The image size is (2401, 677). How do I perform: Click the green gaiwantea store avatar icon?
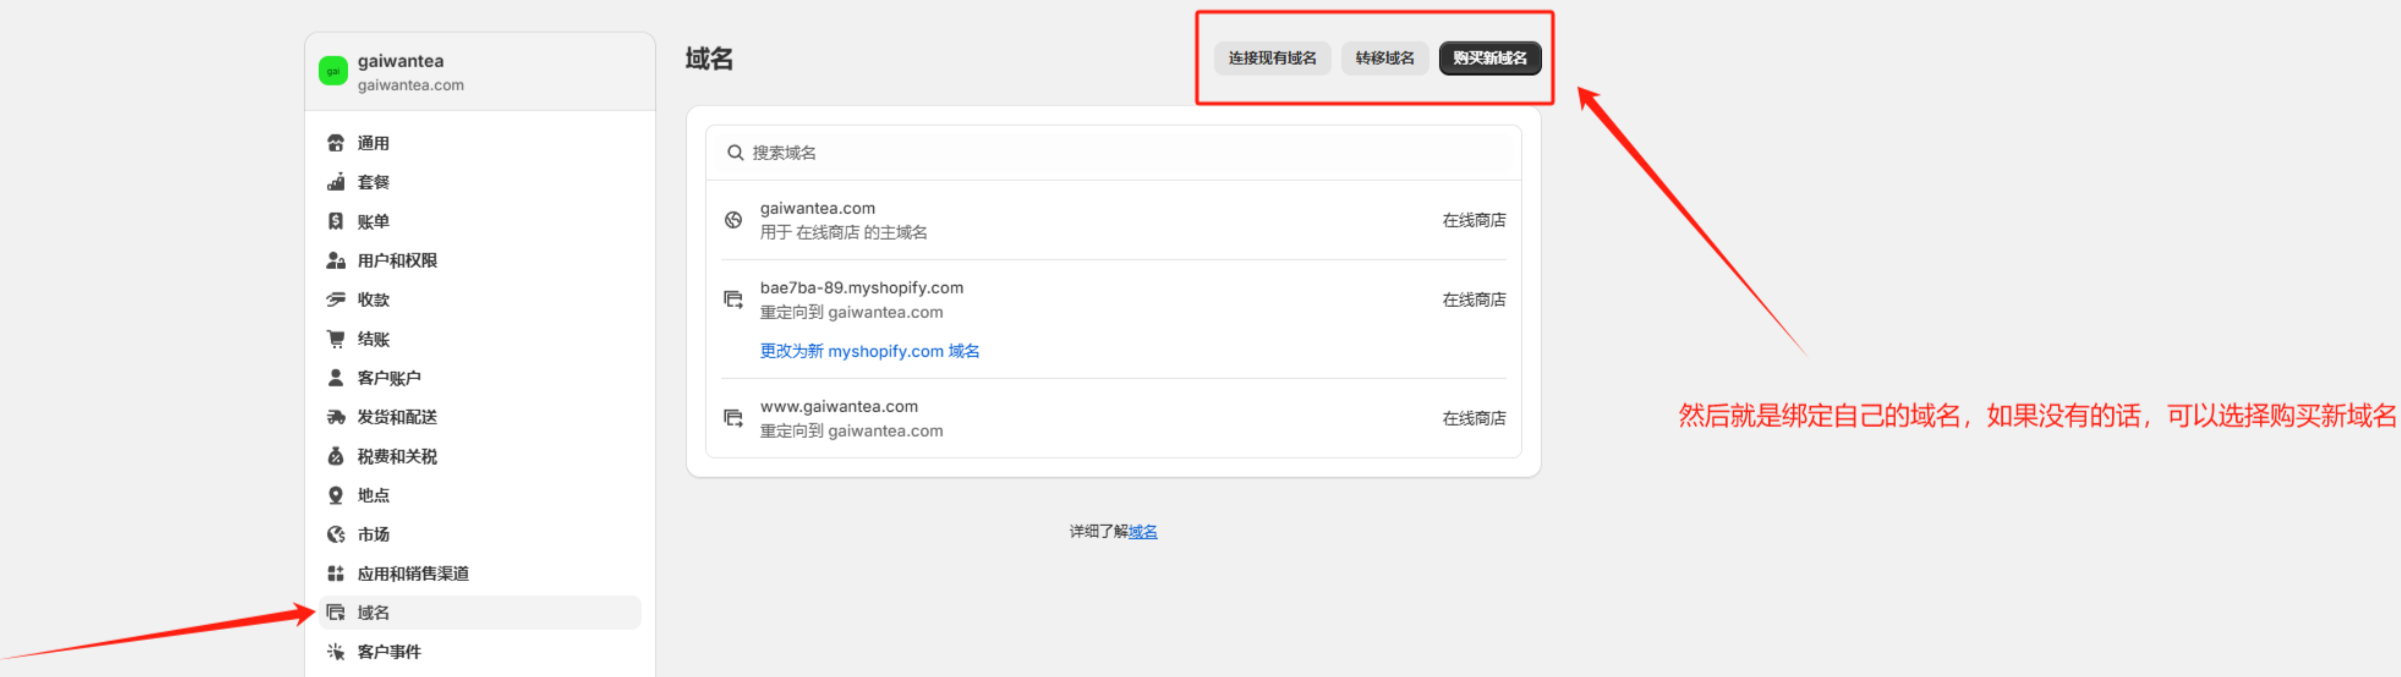coord(333,71)
